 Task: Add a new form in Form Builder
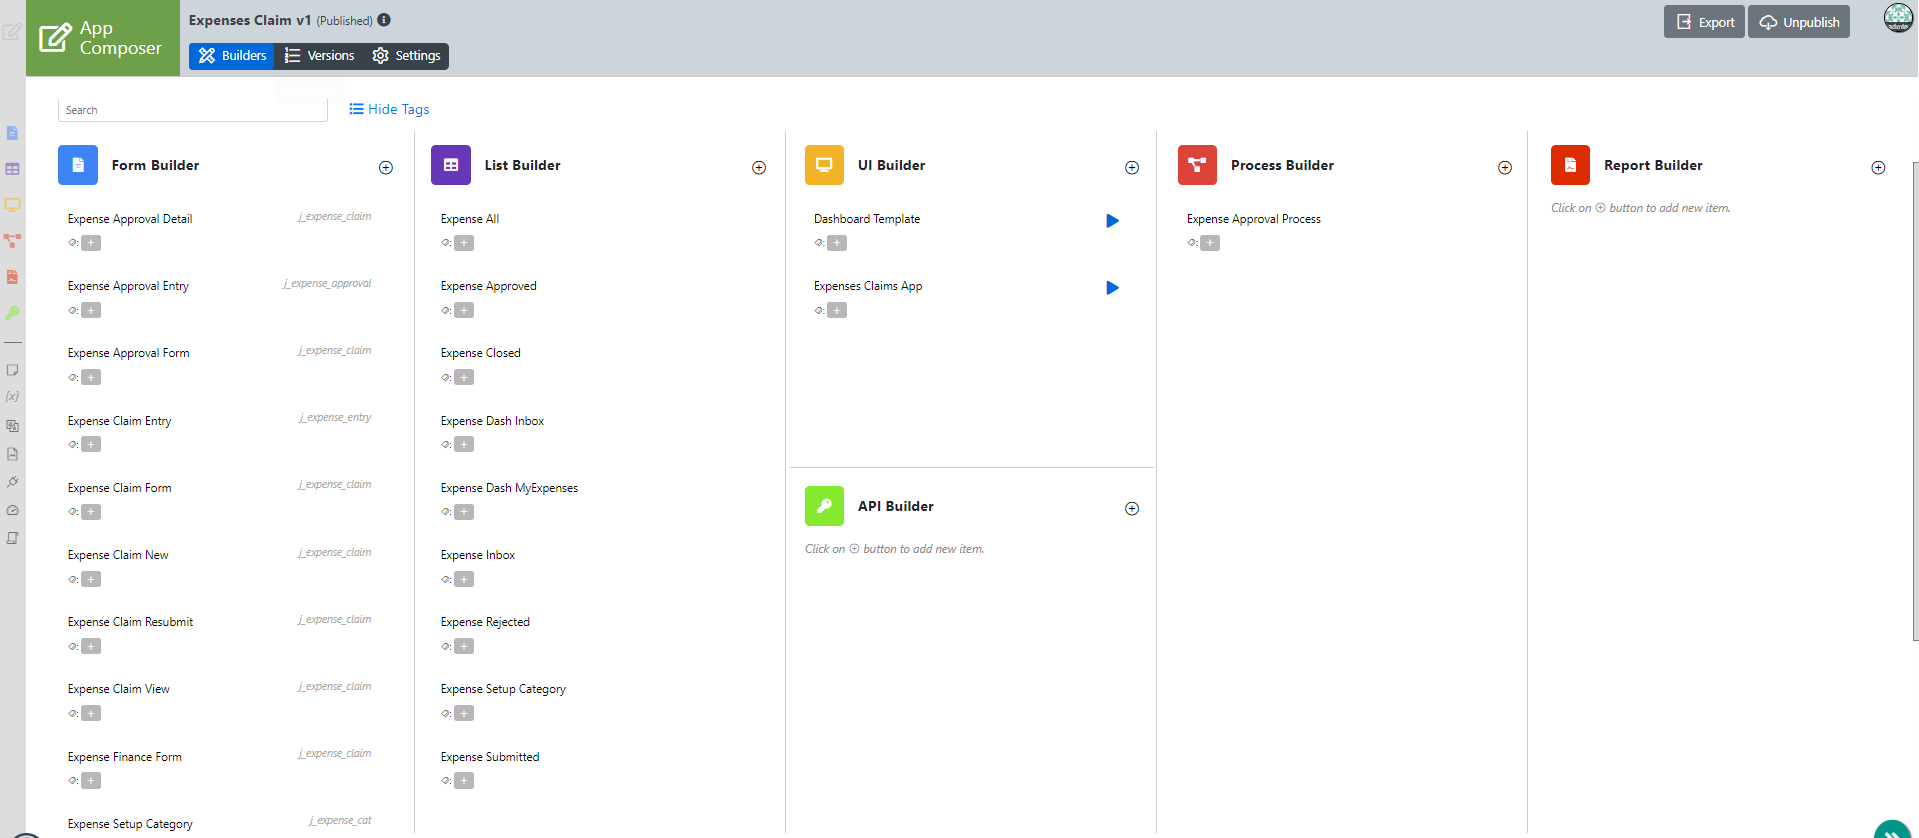pyautogui.click(x=386, y=168)
